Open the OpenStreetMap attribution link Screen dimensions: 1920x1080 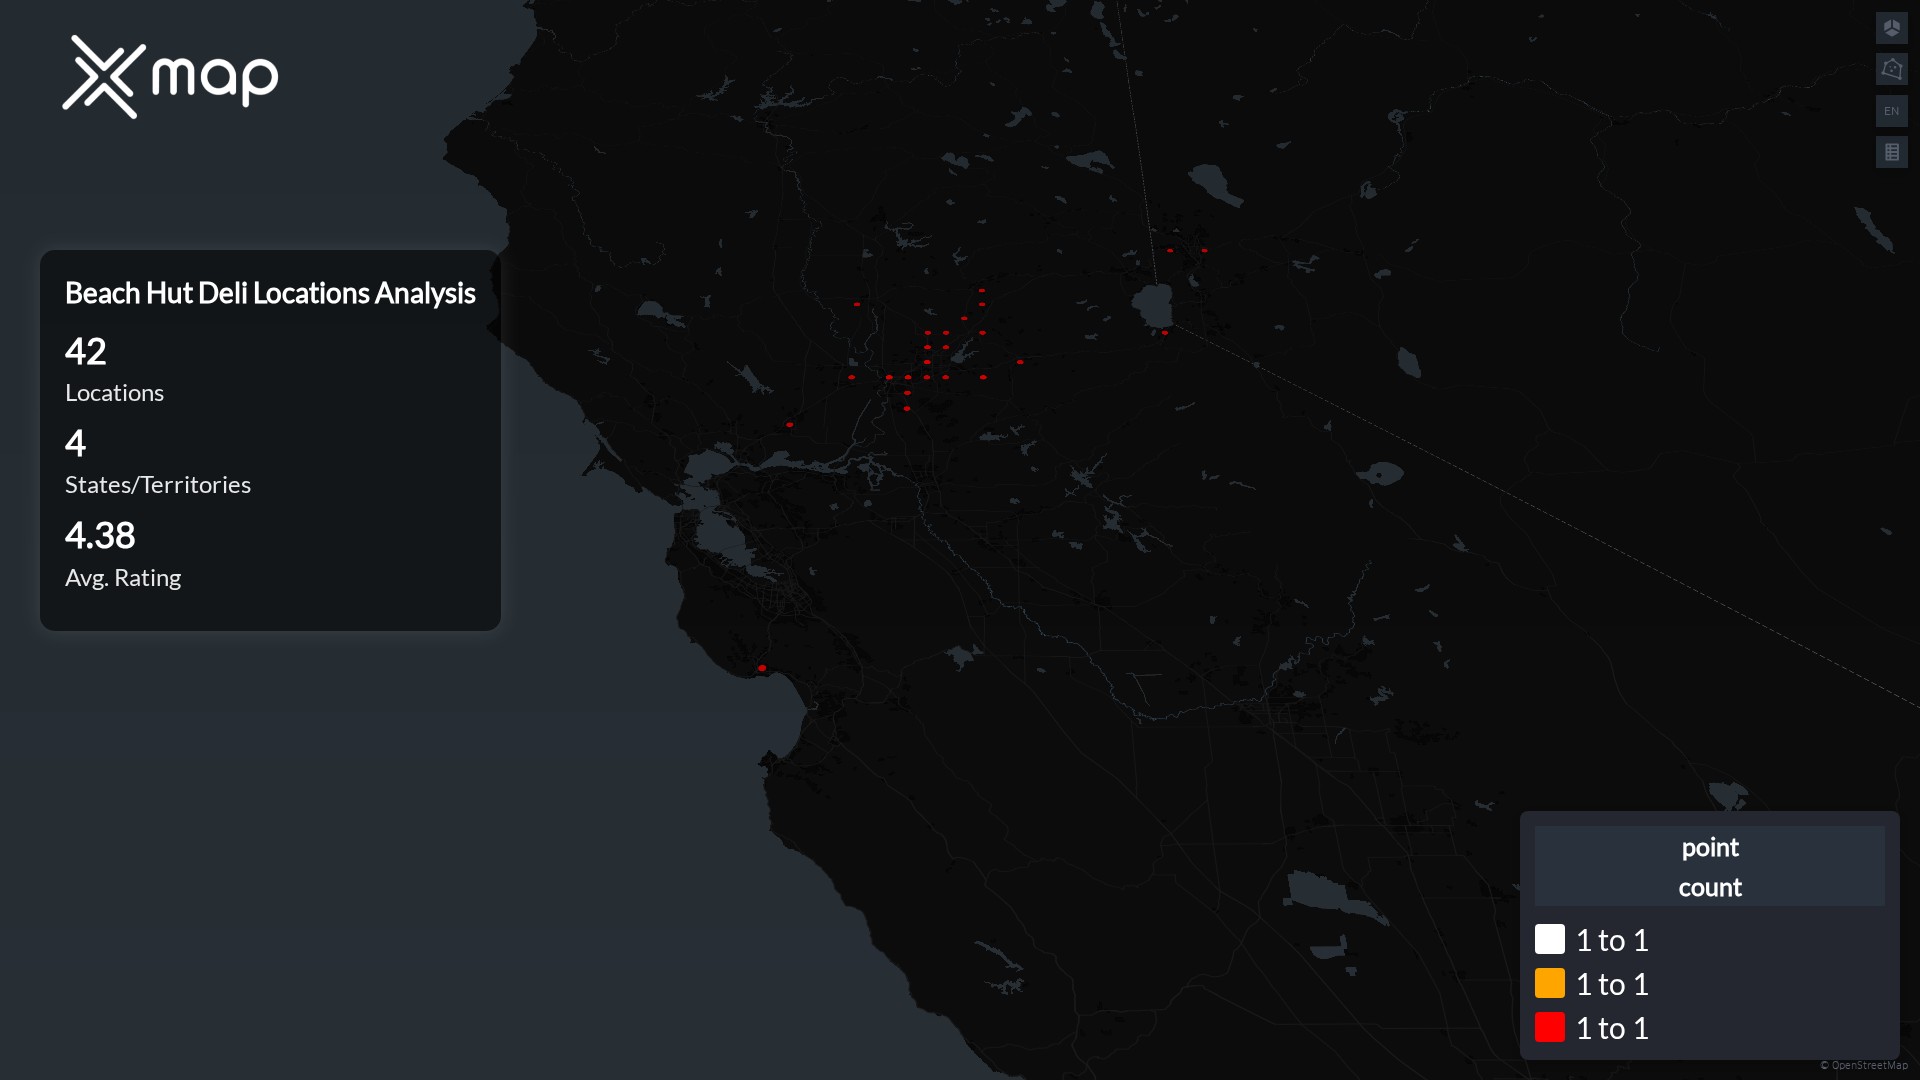click(1868, 1065)
